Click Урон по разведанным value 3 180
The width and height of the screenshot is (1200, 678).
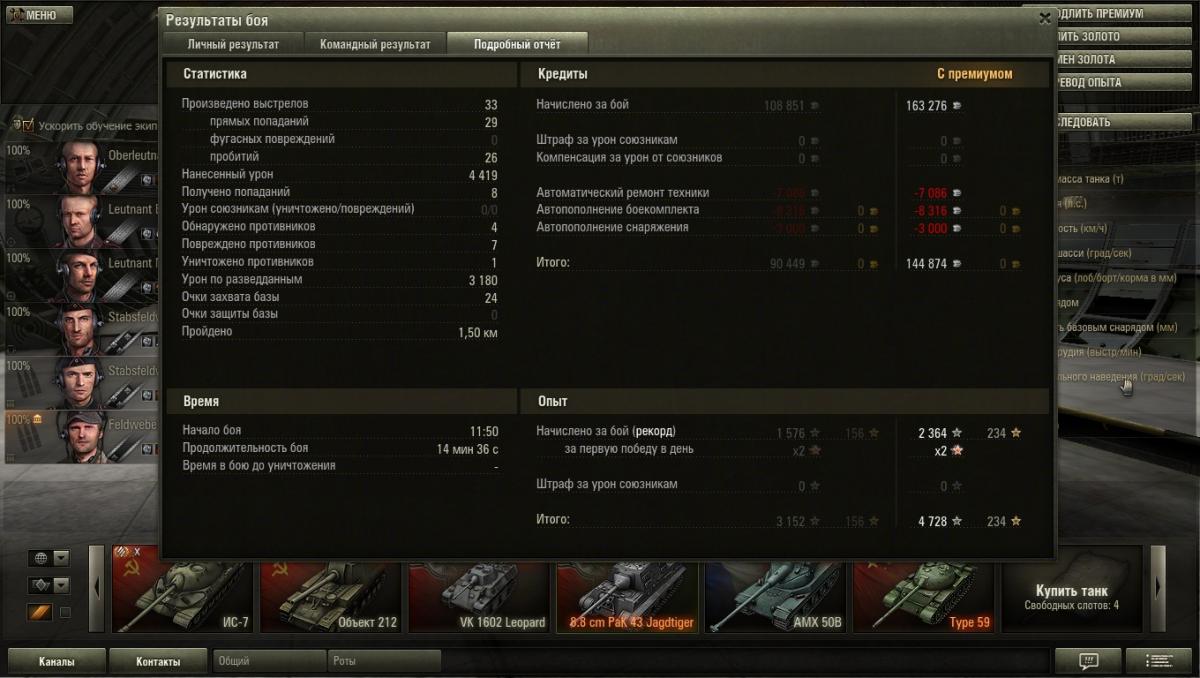pyautogui.click(x=482, y=280)
